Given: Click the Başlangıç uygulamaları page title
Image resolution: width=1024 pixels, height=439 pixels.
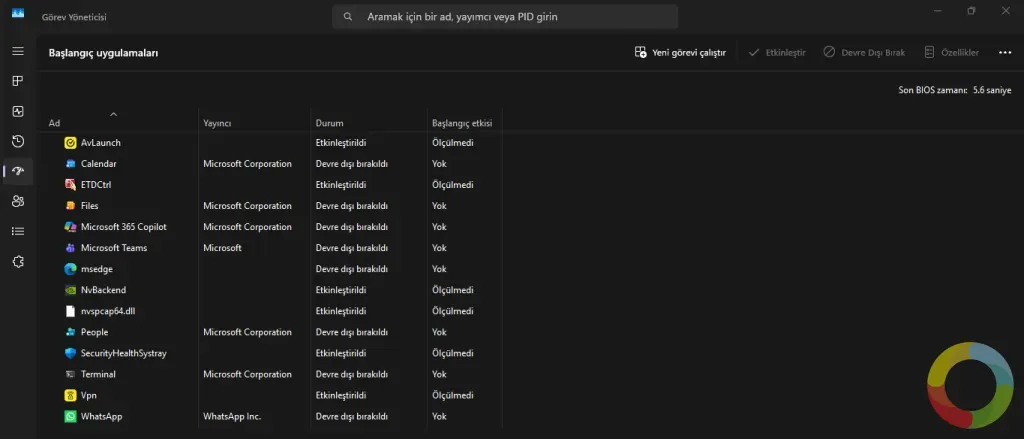Looking at the screenshot, I should click(103, 53).
